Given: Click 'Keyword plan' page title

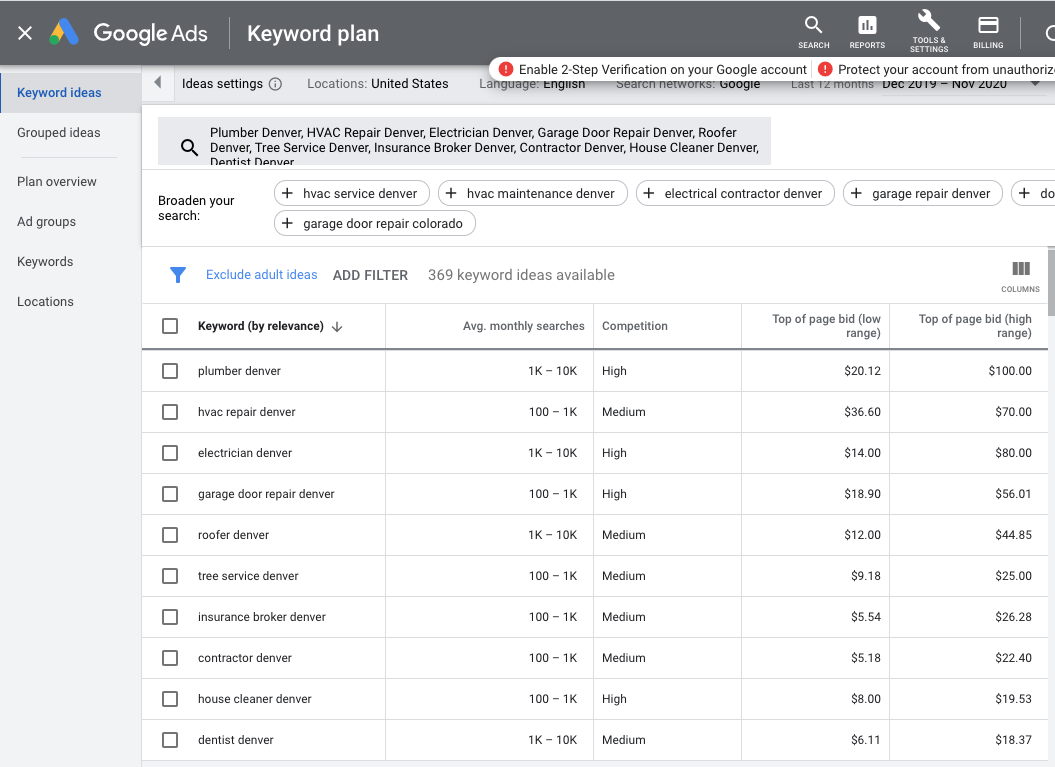Looking at the screenshot, I should click(x=313, y=33).
